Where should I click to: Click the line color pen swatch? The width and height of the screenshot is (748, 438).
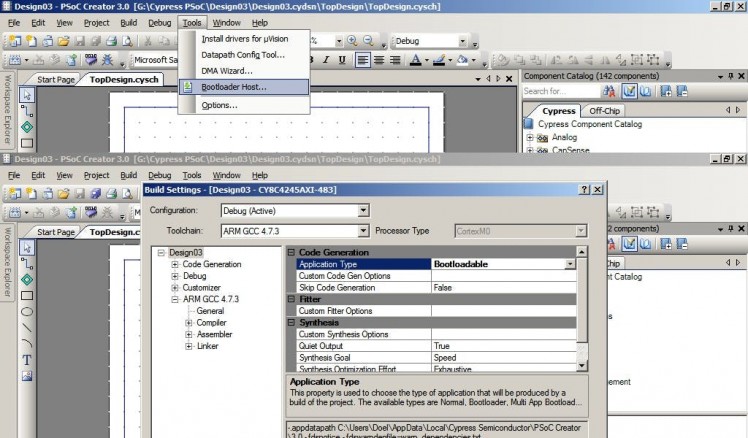click(439, 60)
